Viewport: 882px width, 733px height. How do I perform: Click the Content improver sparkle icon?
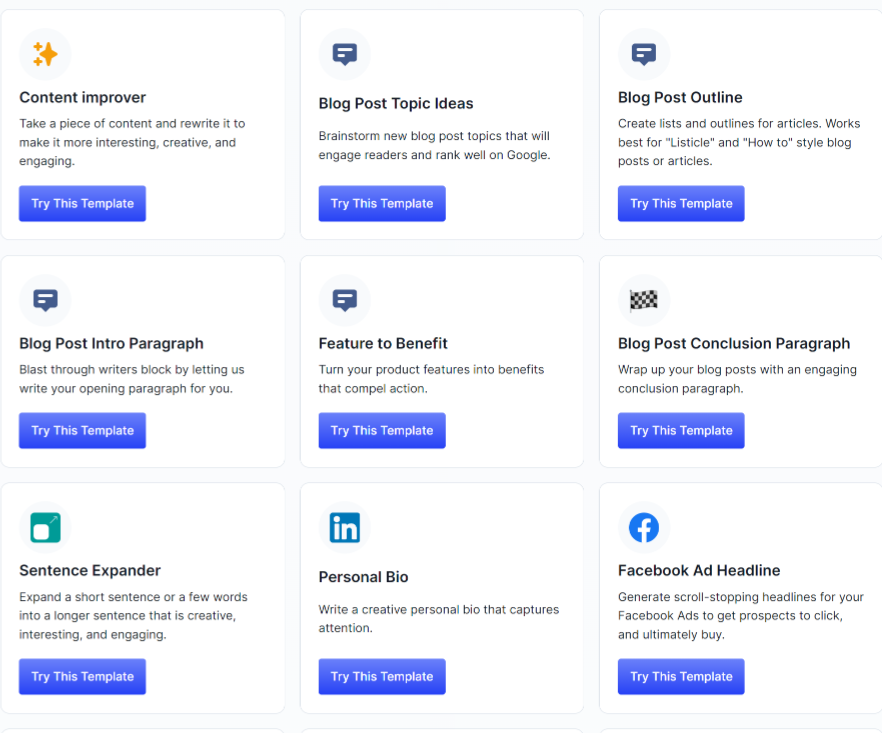[x=46, y=54]
